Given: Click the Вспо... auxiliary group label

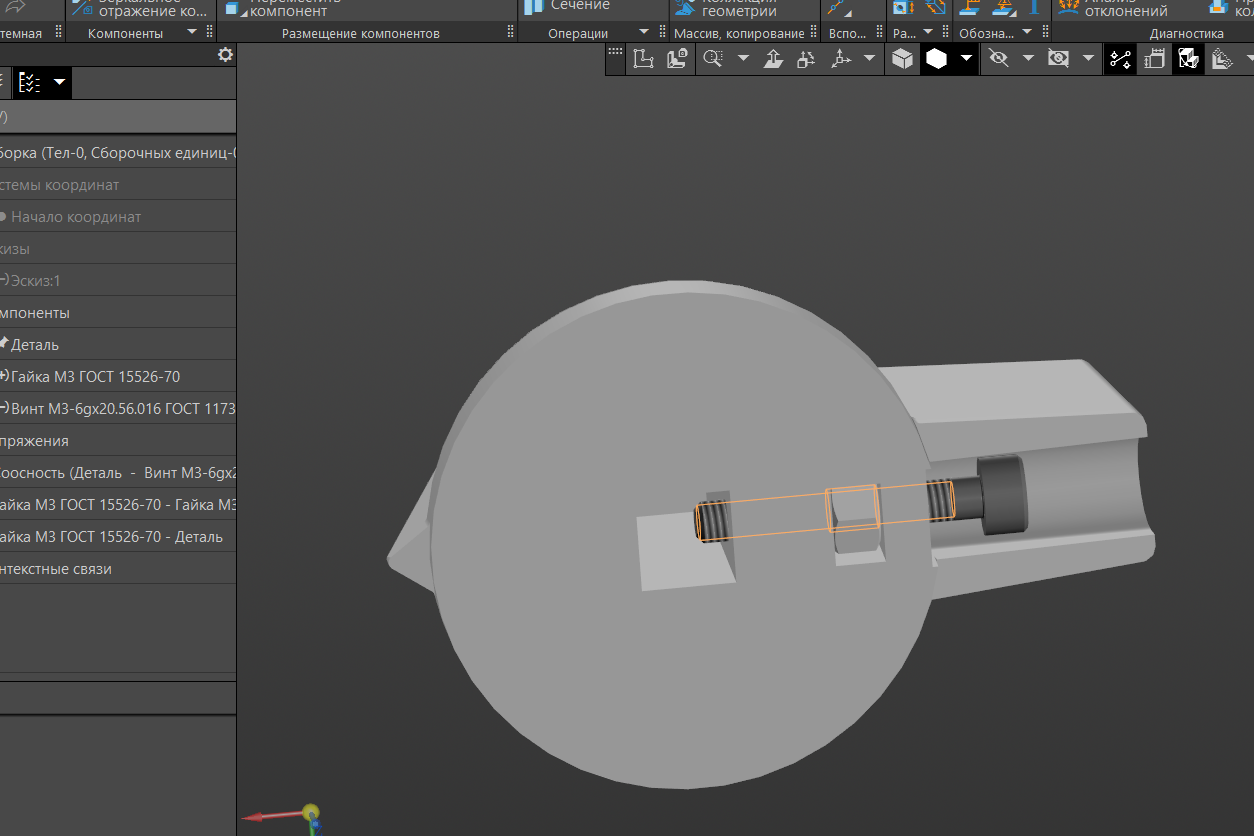Looking at the screenshot, I should tap(849, 34).
